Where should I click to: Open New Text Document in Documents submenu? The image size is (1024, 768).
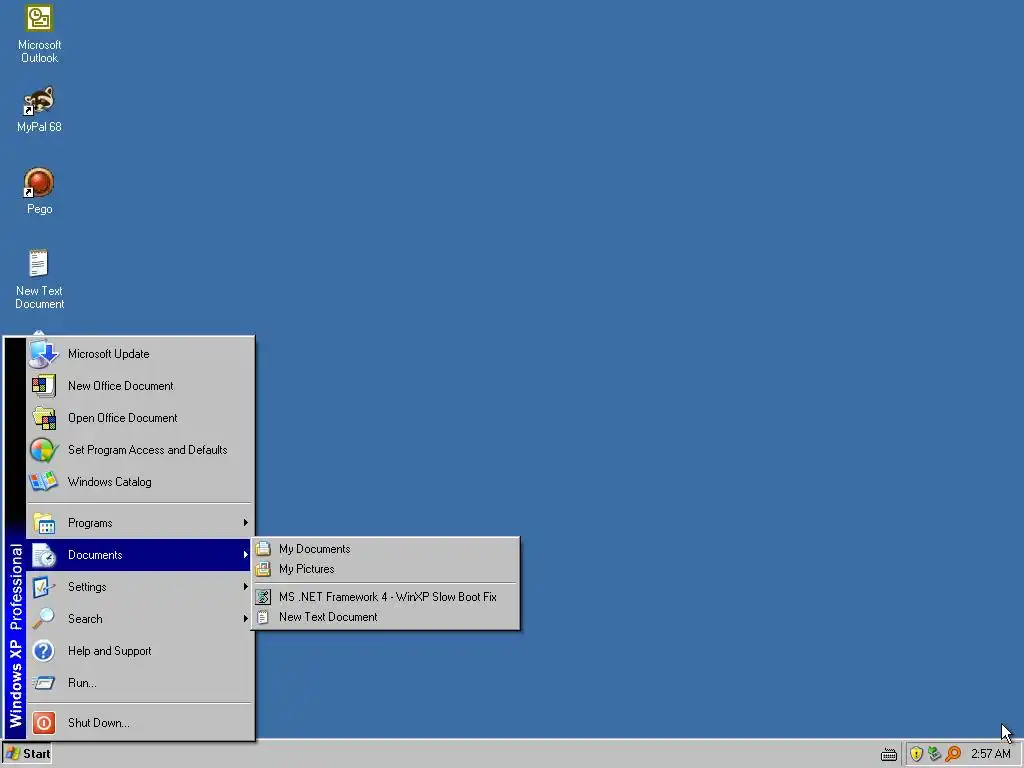386,617
